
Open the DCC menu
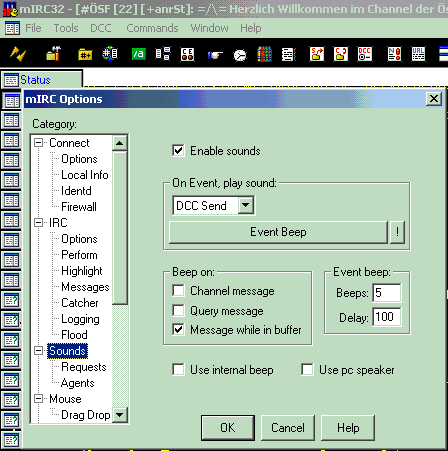coord(101,28)
